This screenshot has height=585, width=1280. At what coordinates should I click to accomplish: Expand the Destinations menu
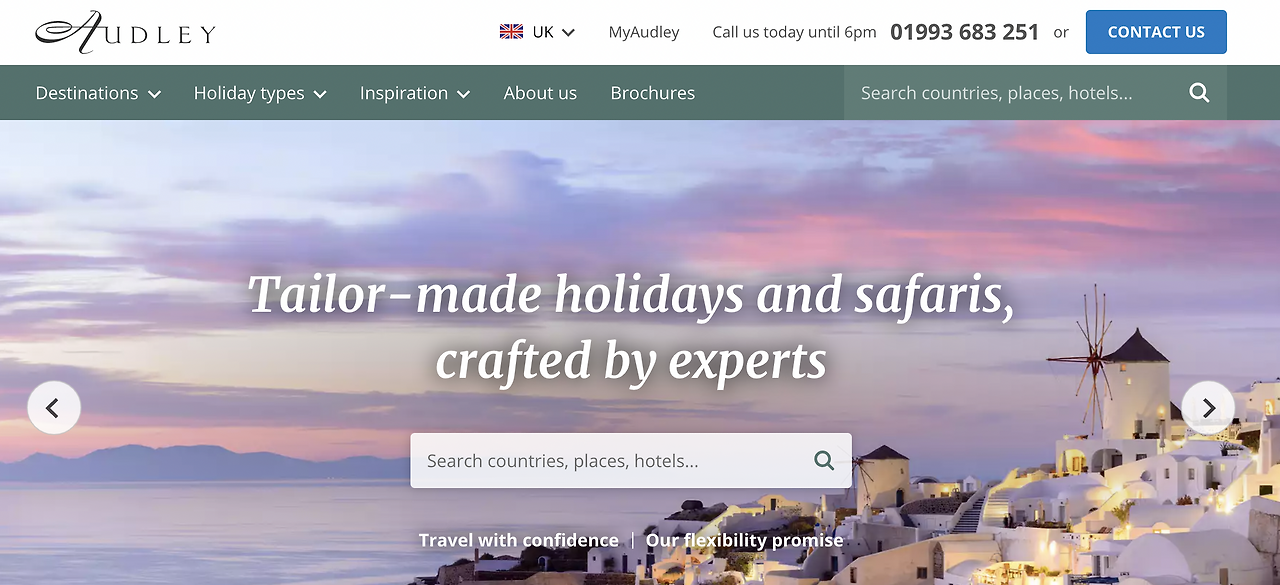coord(98,93)
